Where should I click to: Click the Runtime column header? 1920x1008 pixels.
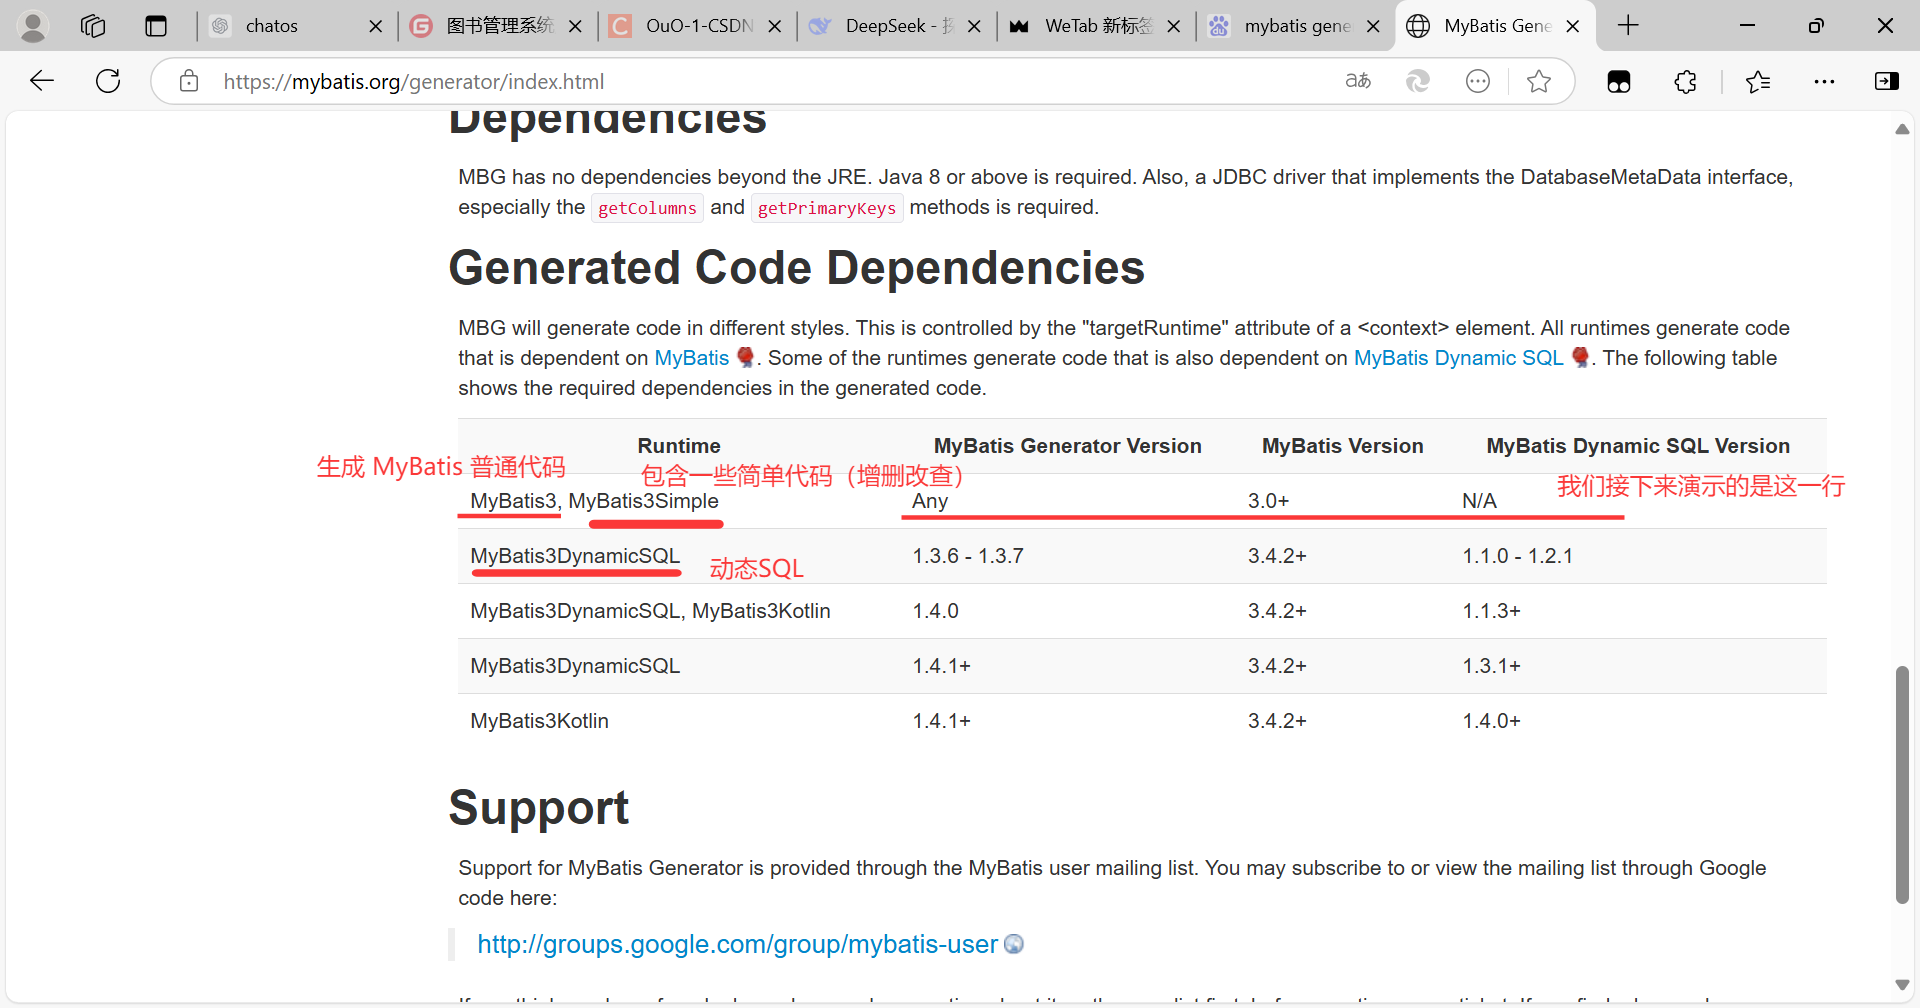[x=679, y=446]
